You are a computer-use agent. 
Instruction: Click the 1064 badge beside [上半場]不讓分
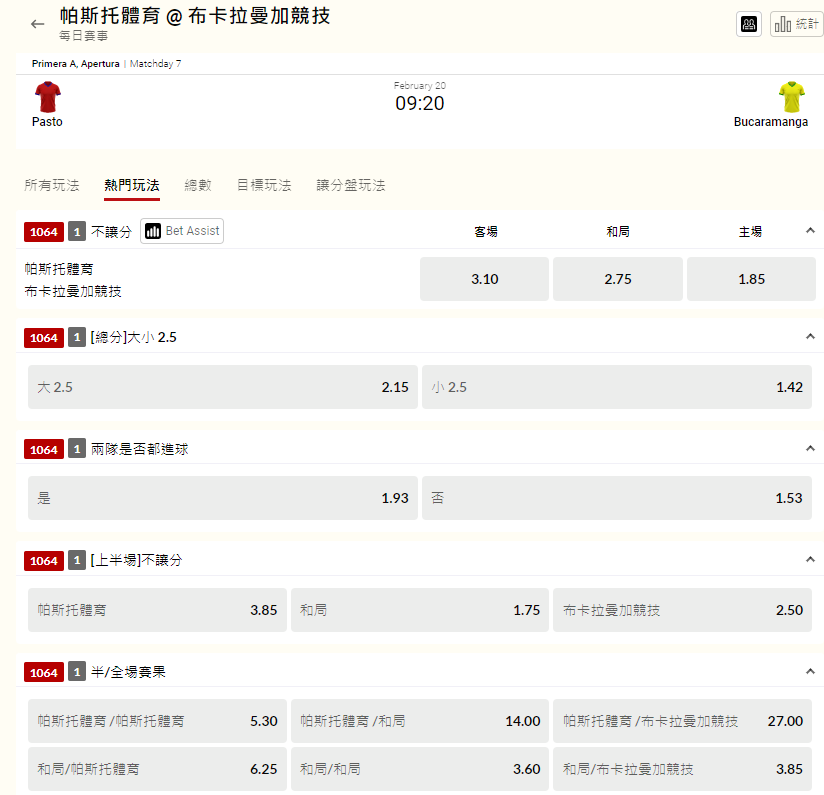[44, 561]
